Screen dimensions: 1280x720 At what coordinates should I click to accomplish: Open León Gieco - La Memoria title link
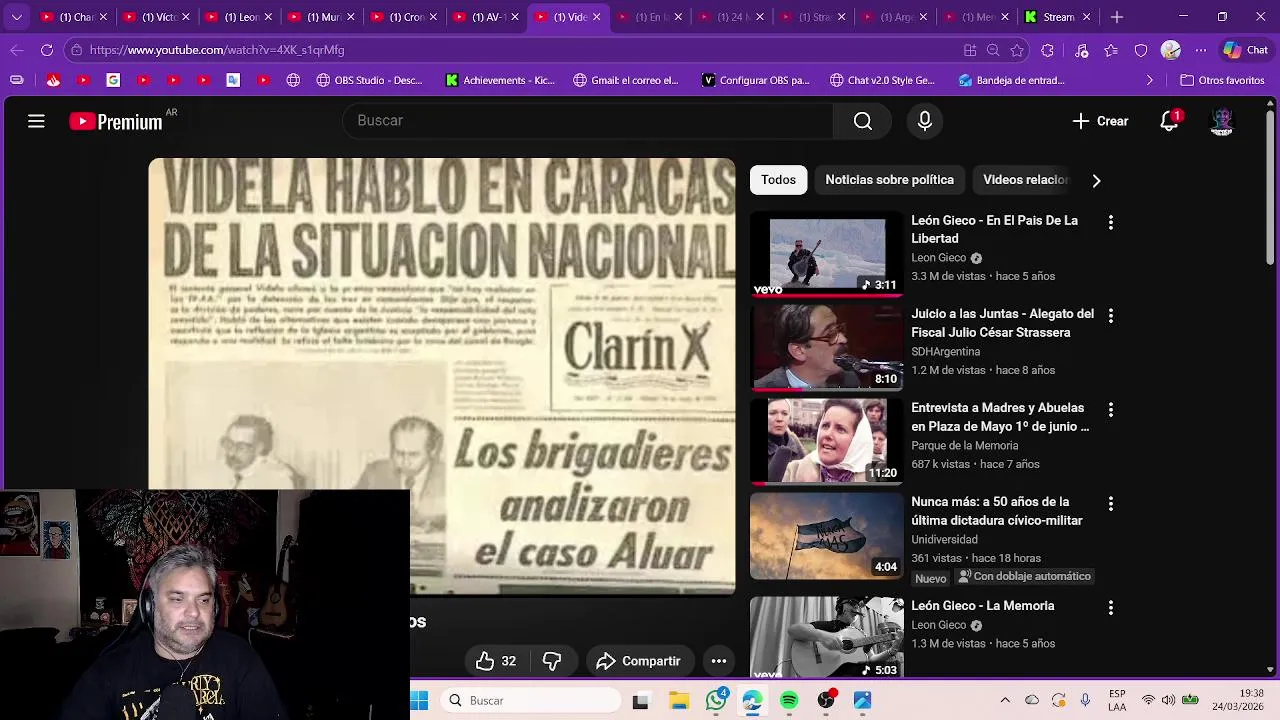pos(983,606)
